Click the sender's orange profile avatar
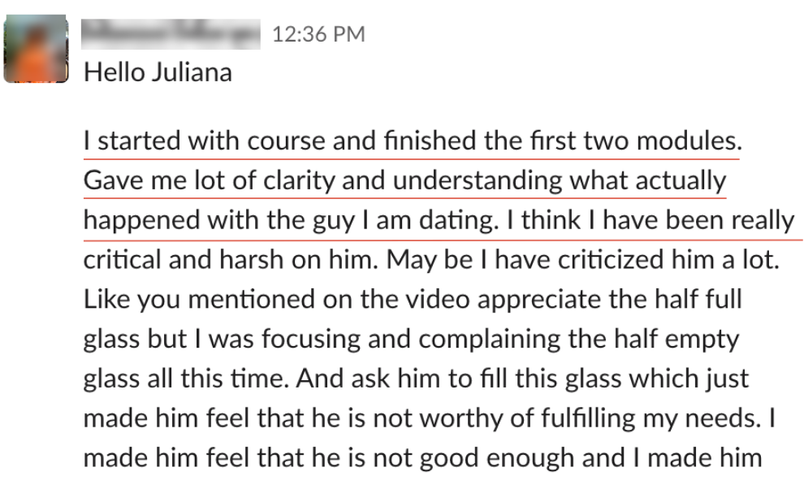 [x=38, y=50]
